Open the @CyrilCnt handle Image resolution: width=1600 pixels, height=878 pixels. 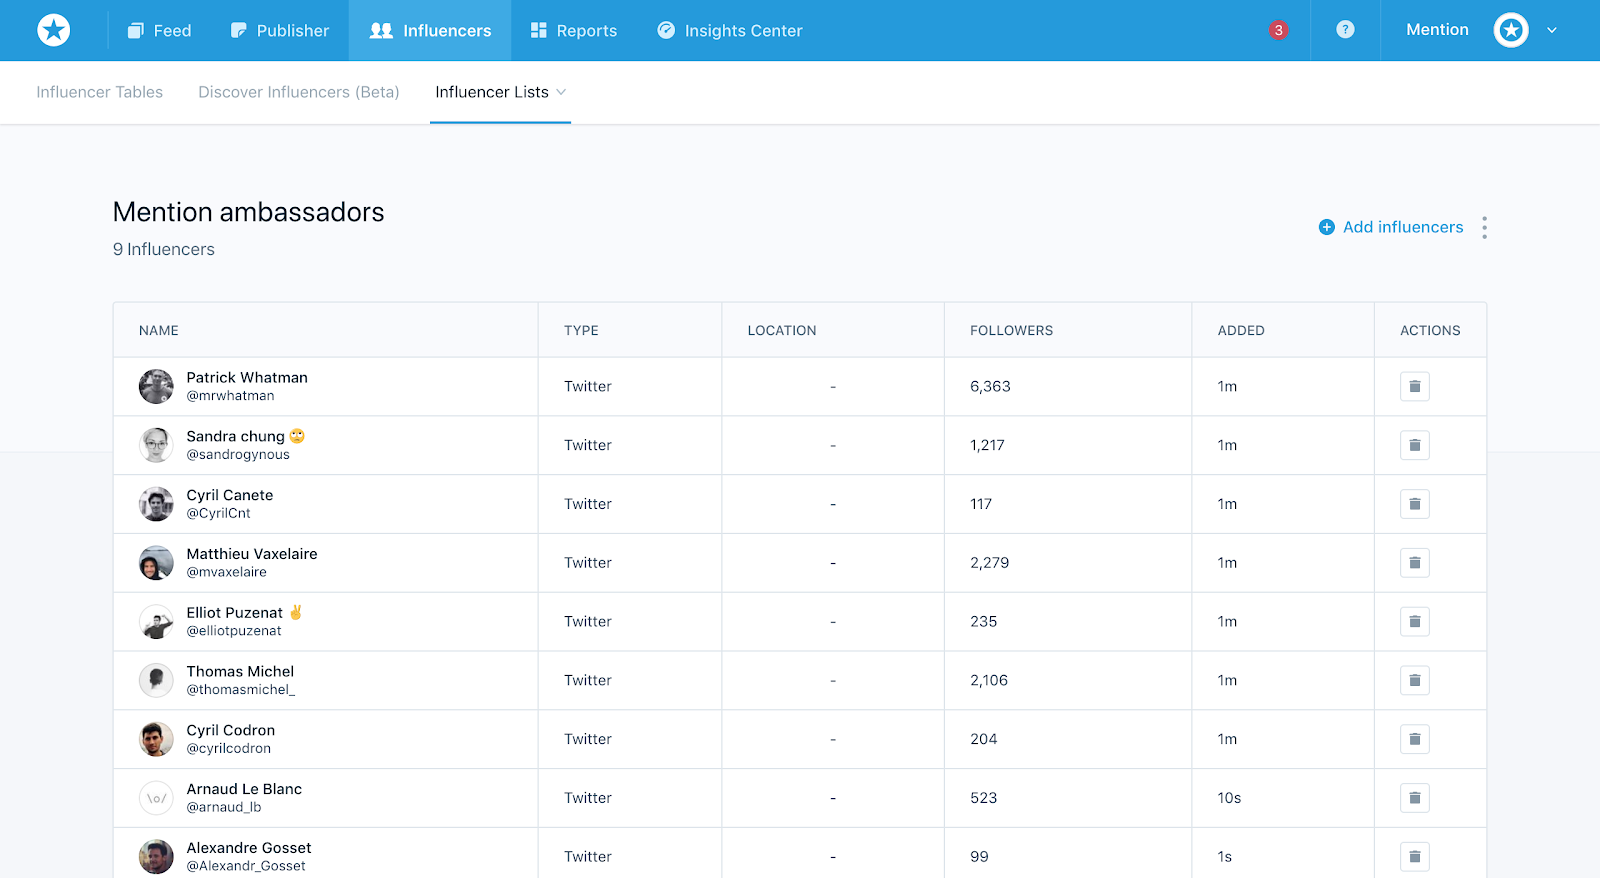(218, 513)
